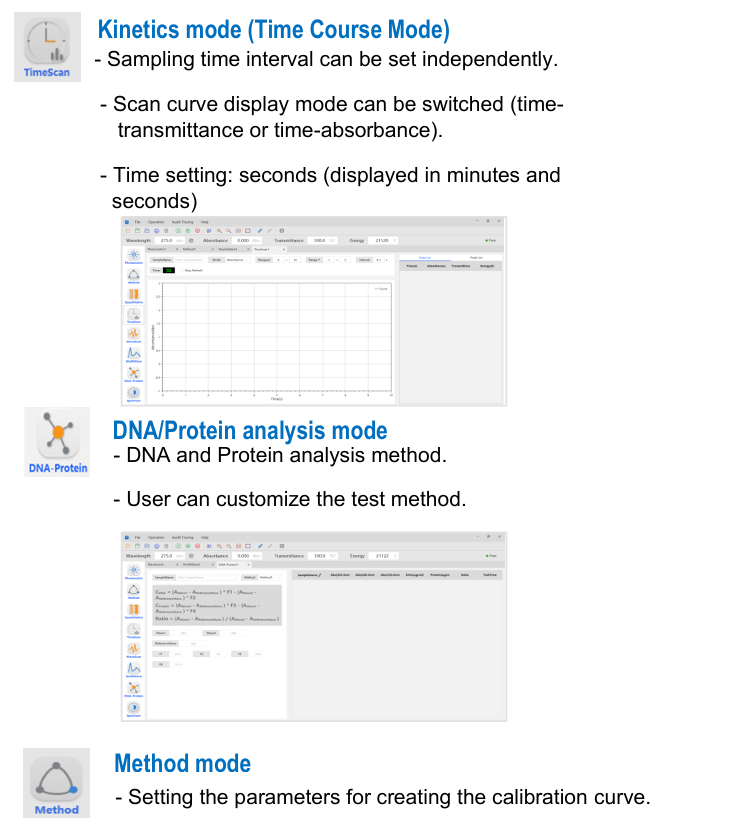Image resolution: width=742 pixels, height=825 pixels.
Task: Open MultiWave in the DNA/Protein window sidebar
Action: [x=133, y=670]
